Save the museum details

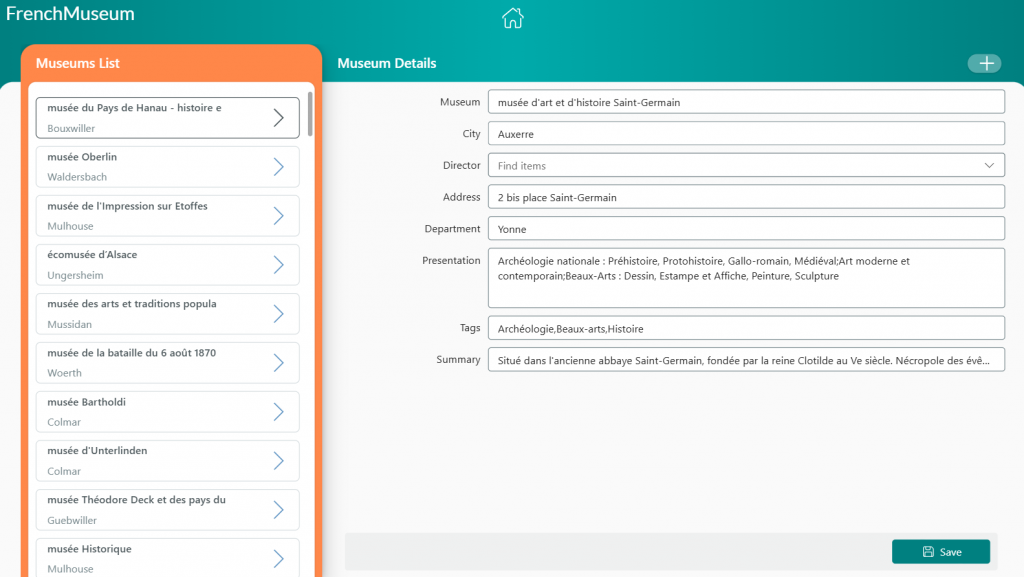940,552
